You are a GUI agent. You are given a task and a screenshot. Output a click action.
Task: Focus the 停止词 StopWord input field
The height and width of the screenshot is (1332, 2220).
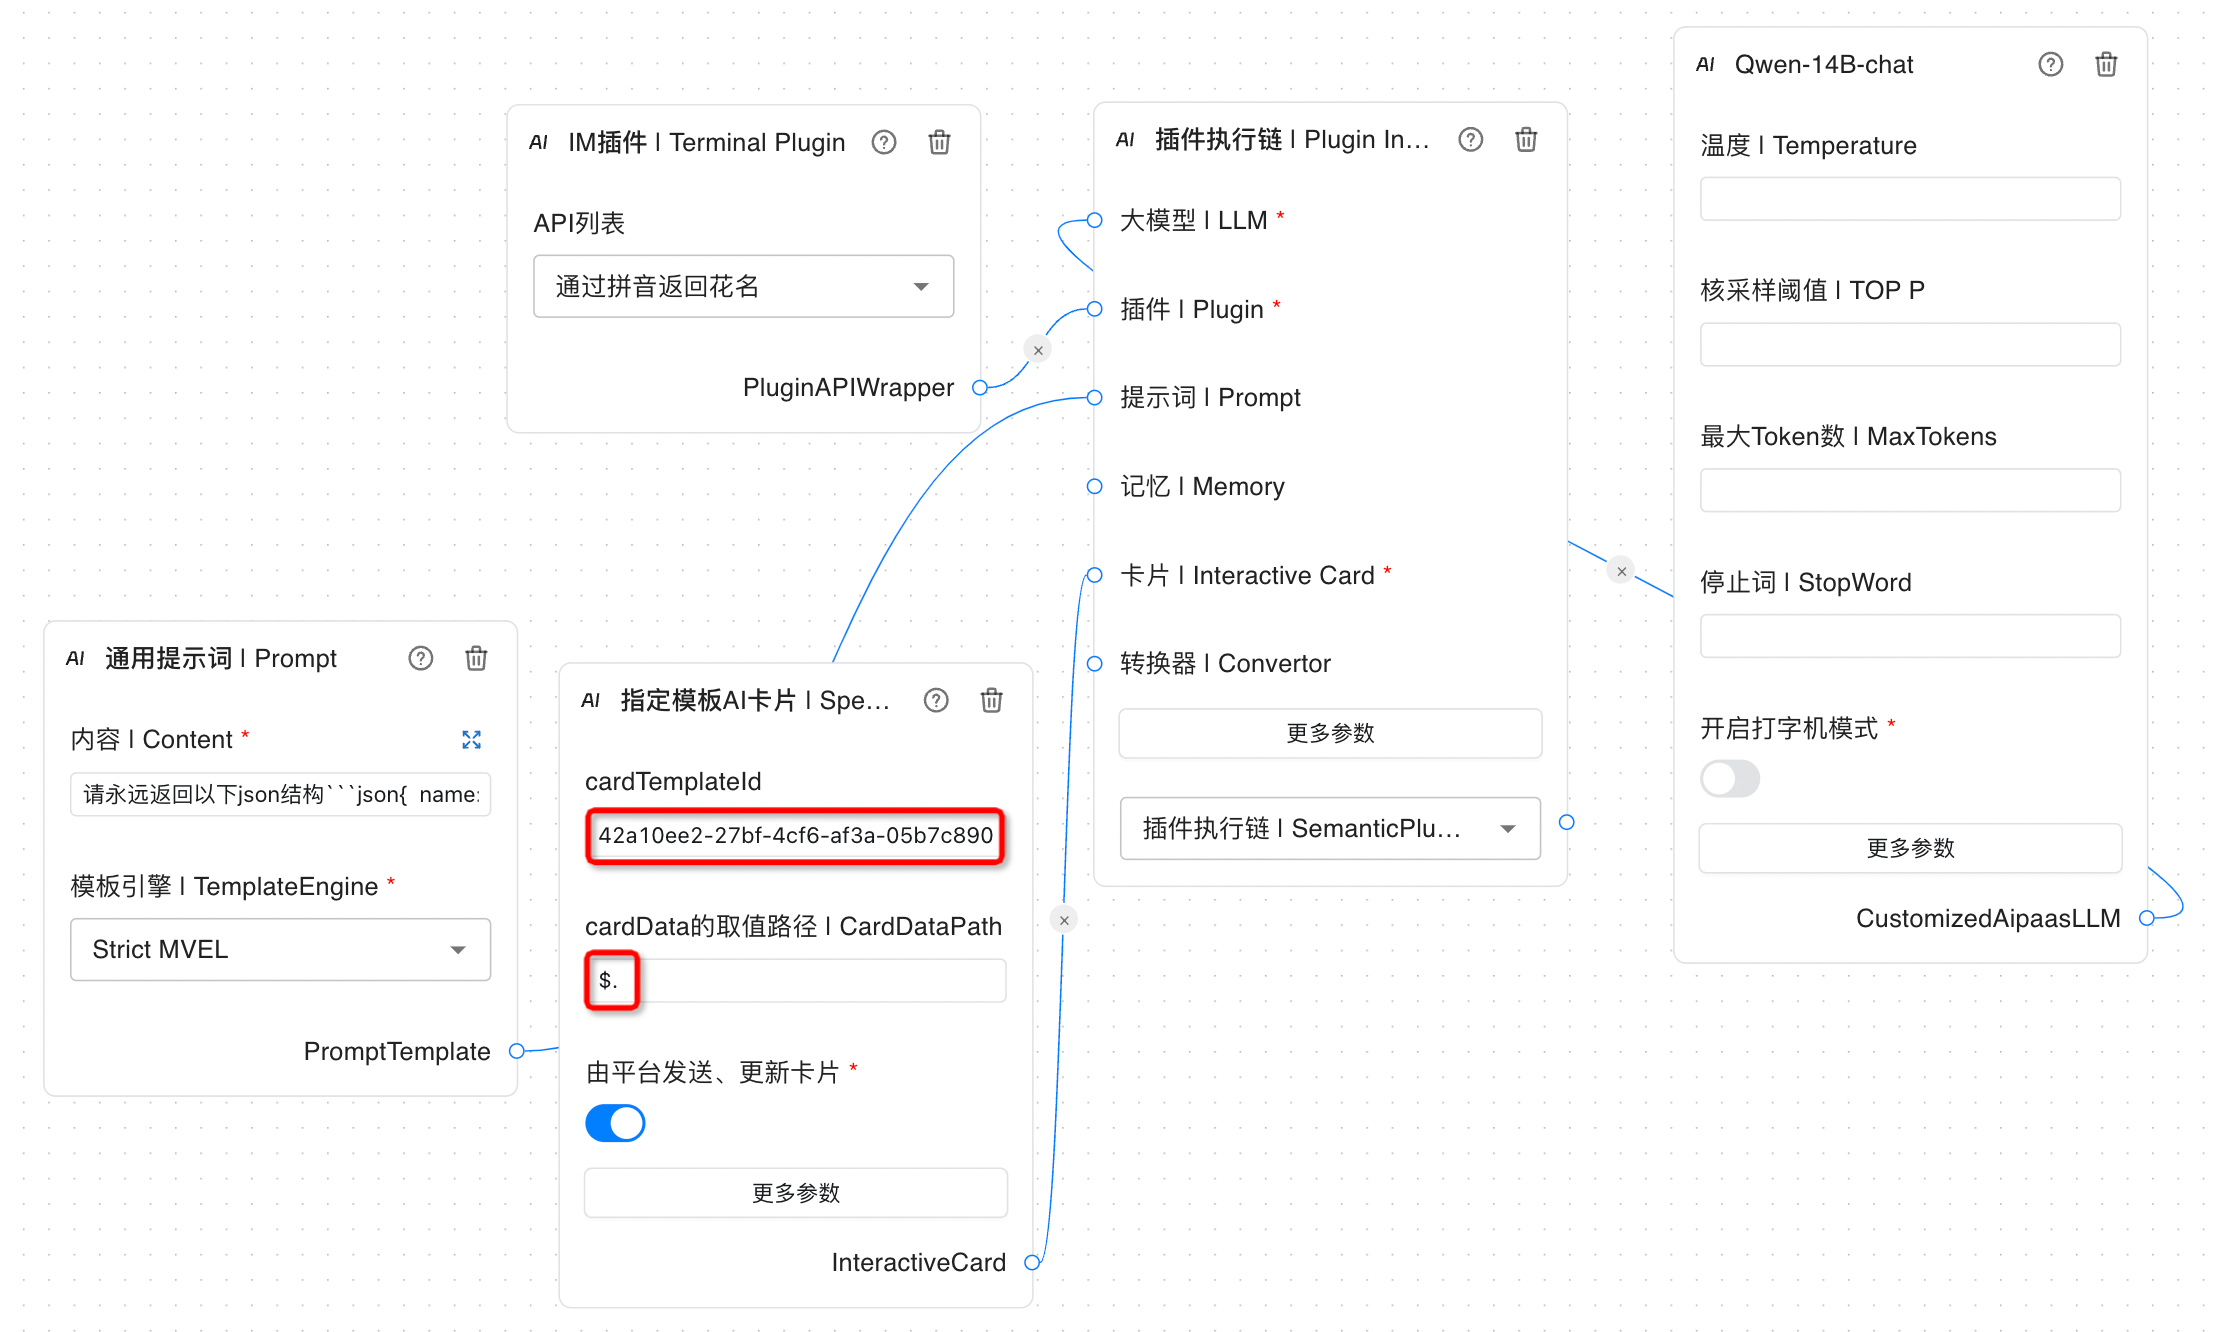[x=1910, y=636]
